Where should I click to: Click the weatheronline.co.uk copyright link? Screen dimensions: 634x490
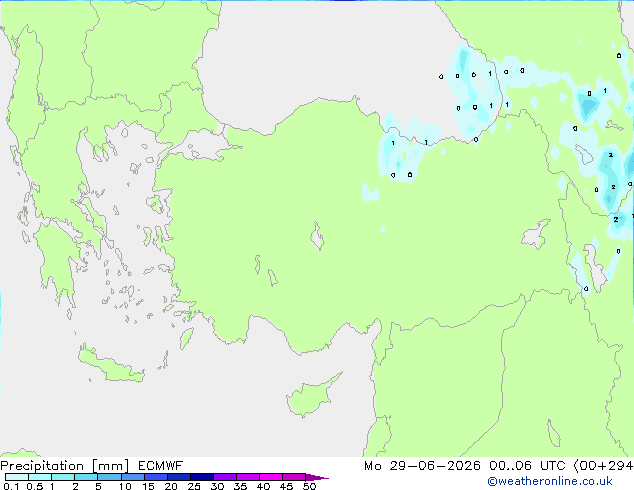[549, 481]
